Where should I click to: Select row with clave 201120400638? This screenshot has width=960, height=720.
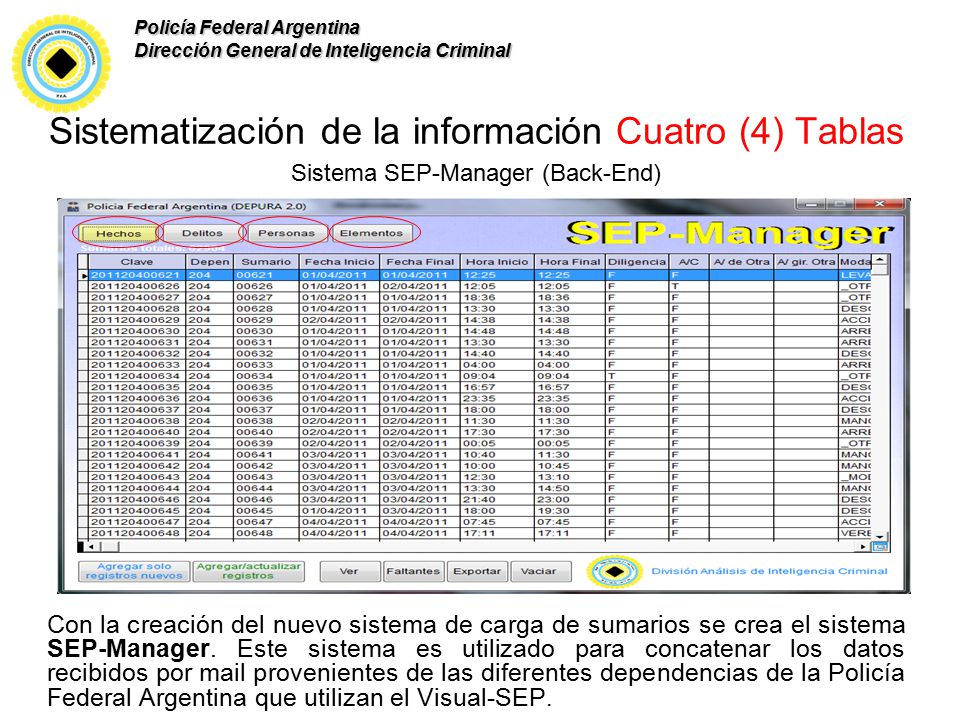(x=475, y=421)
